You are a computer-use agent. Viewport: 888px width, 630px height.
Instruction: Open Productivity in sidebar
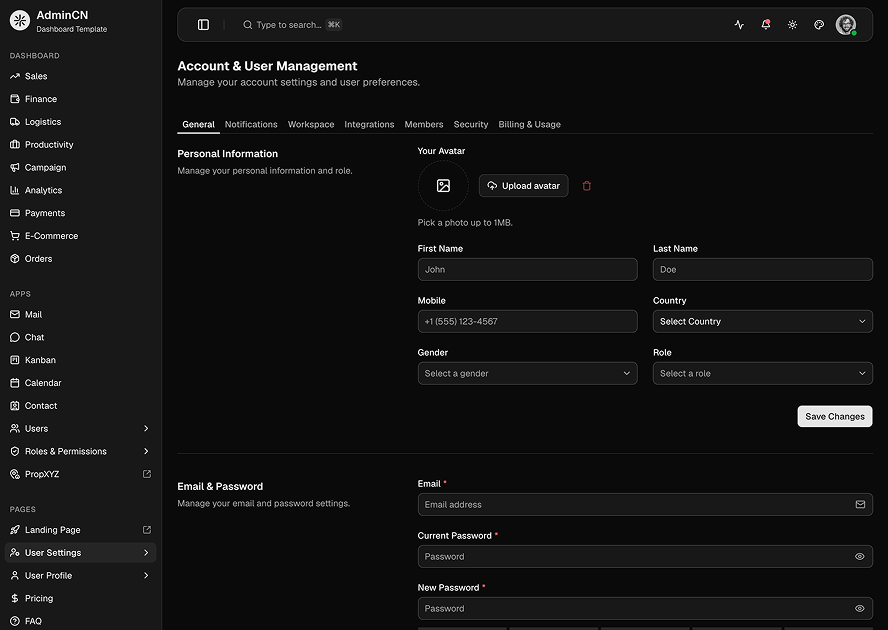pyautogui.click(x=80, y=144)
